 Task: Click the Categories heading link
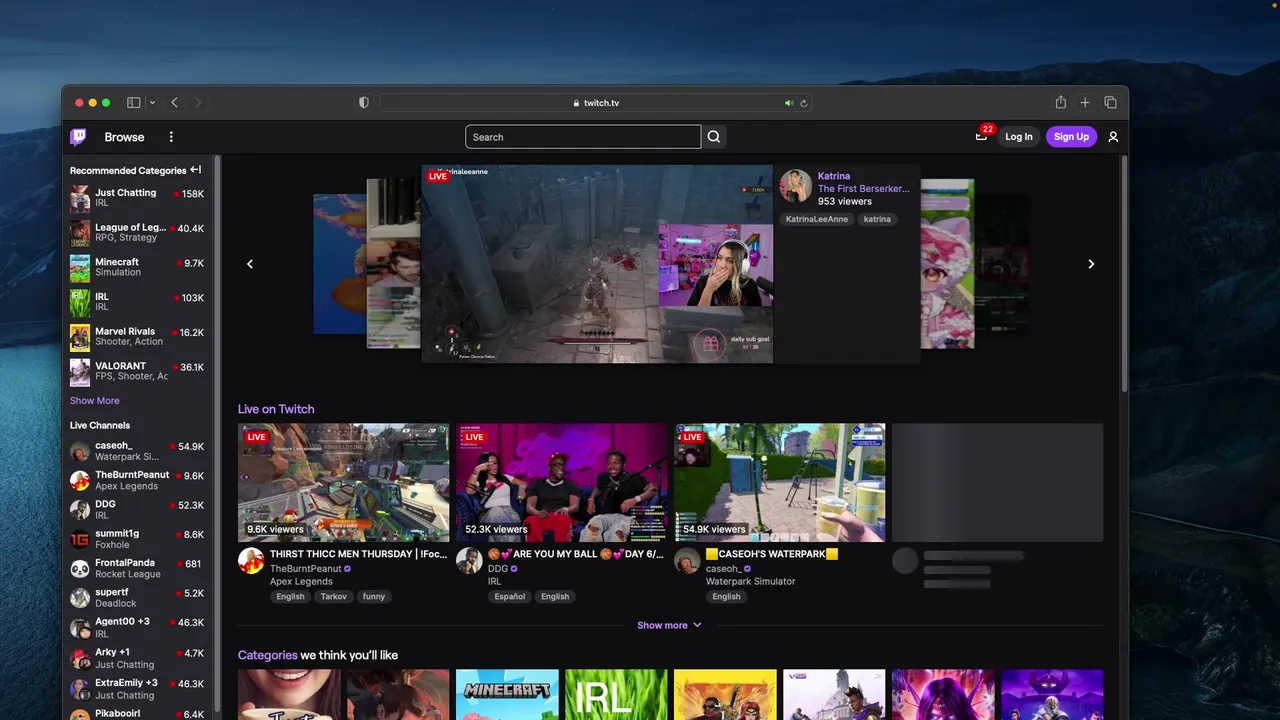point(267,655)
